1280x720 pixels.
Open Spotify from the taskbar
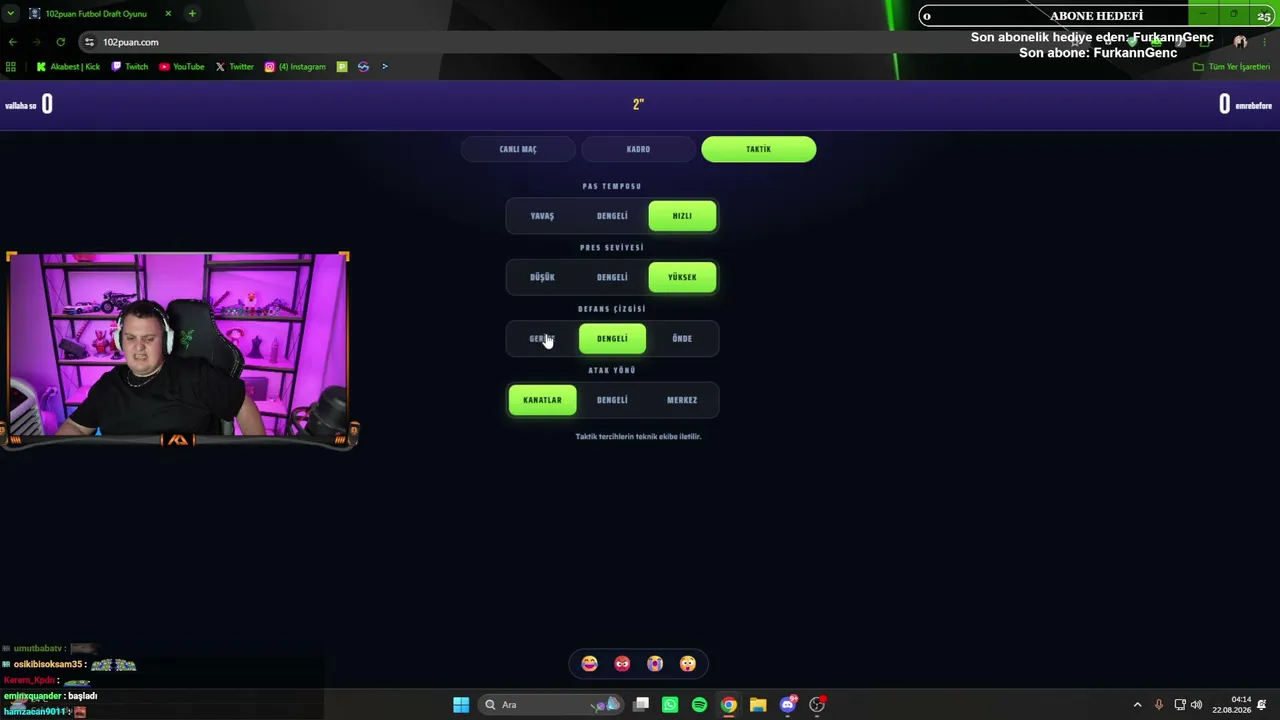point(699,705)
